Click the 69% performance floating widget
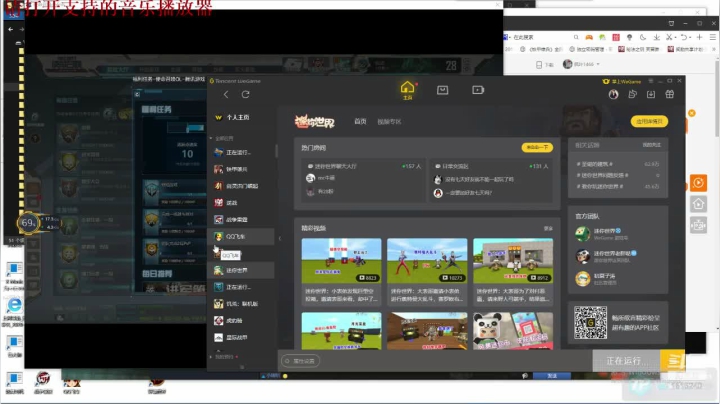This screenshot has width=720, height=404. pos(28,223)
